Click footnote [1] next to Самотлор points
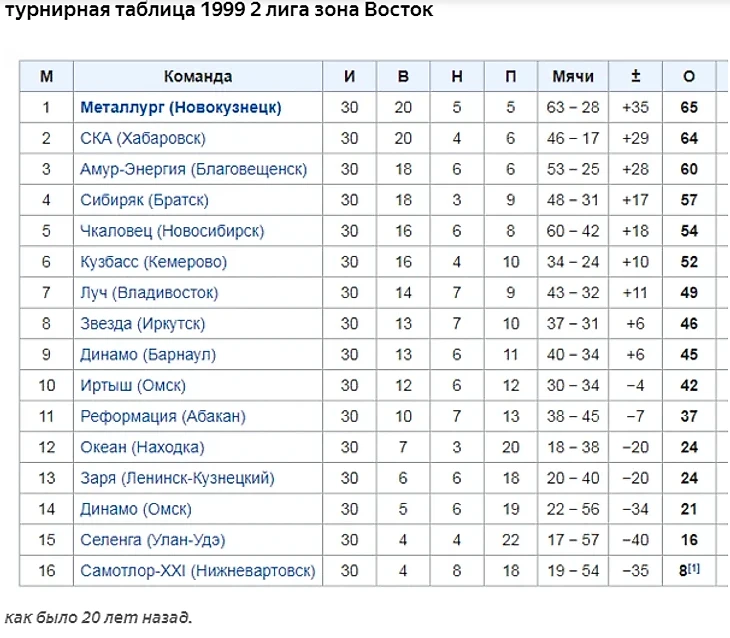This screenshot has width=730, height=638. click(694, 568)
